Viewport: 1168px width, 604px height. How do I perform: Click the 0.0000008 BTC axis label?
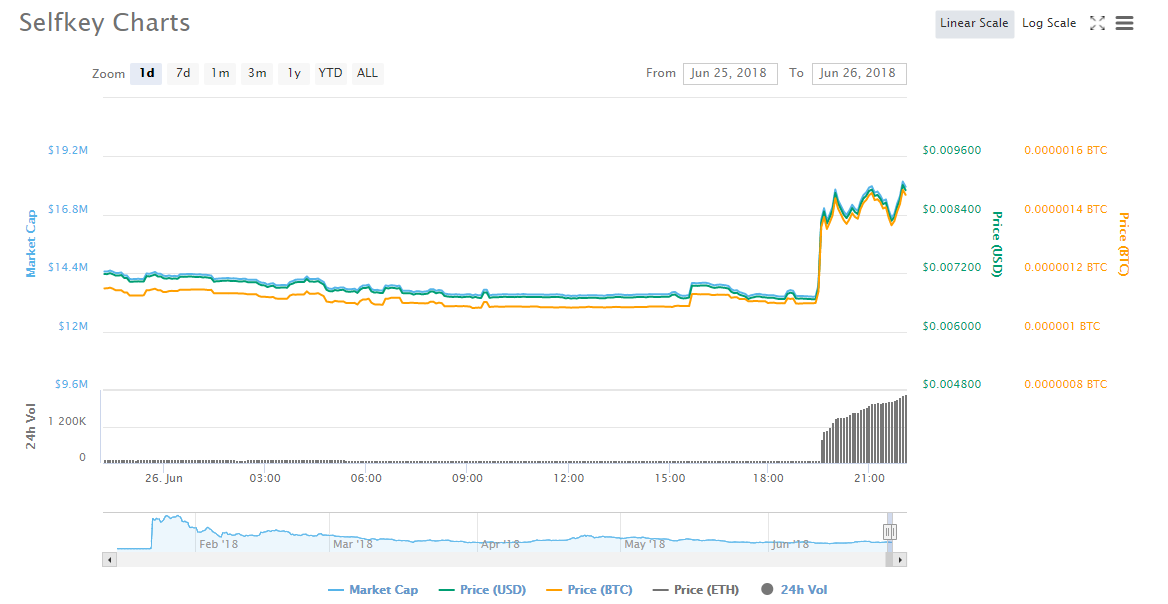(1065, 384)
